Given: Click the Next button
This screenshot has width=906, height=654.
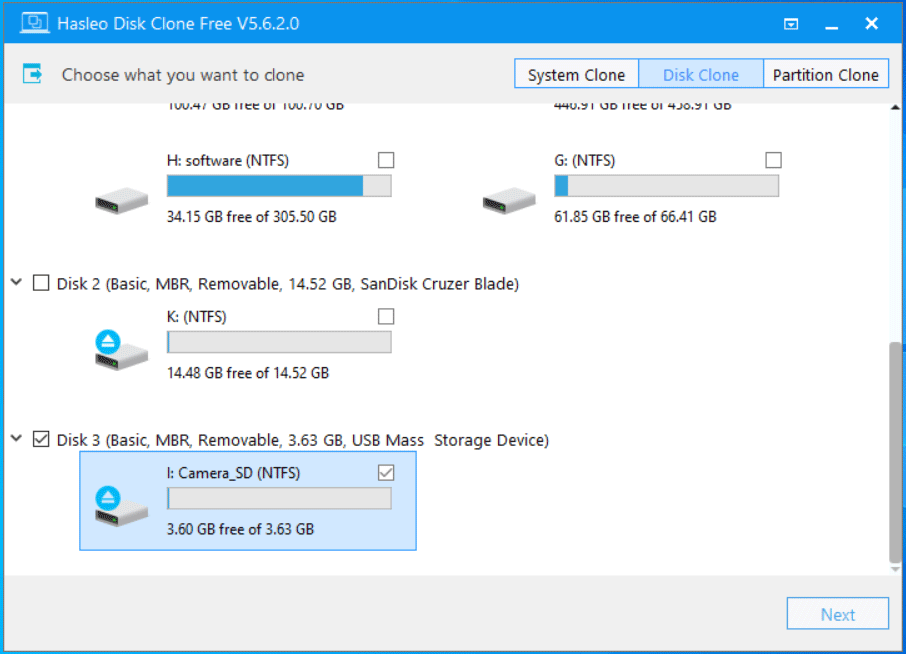Looking at the screenshot, I should tap(837, 614).
